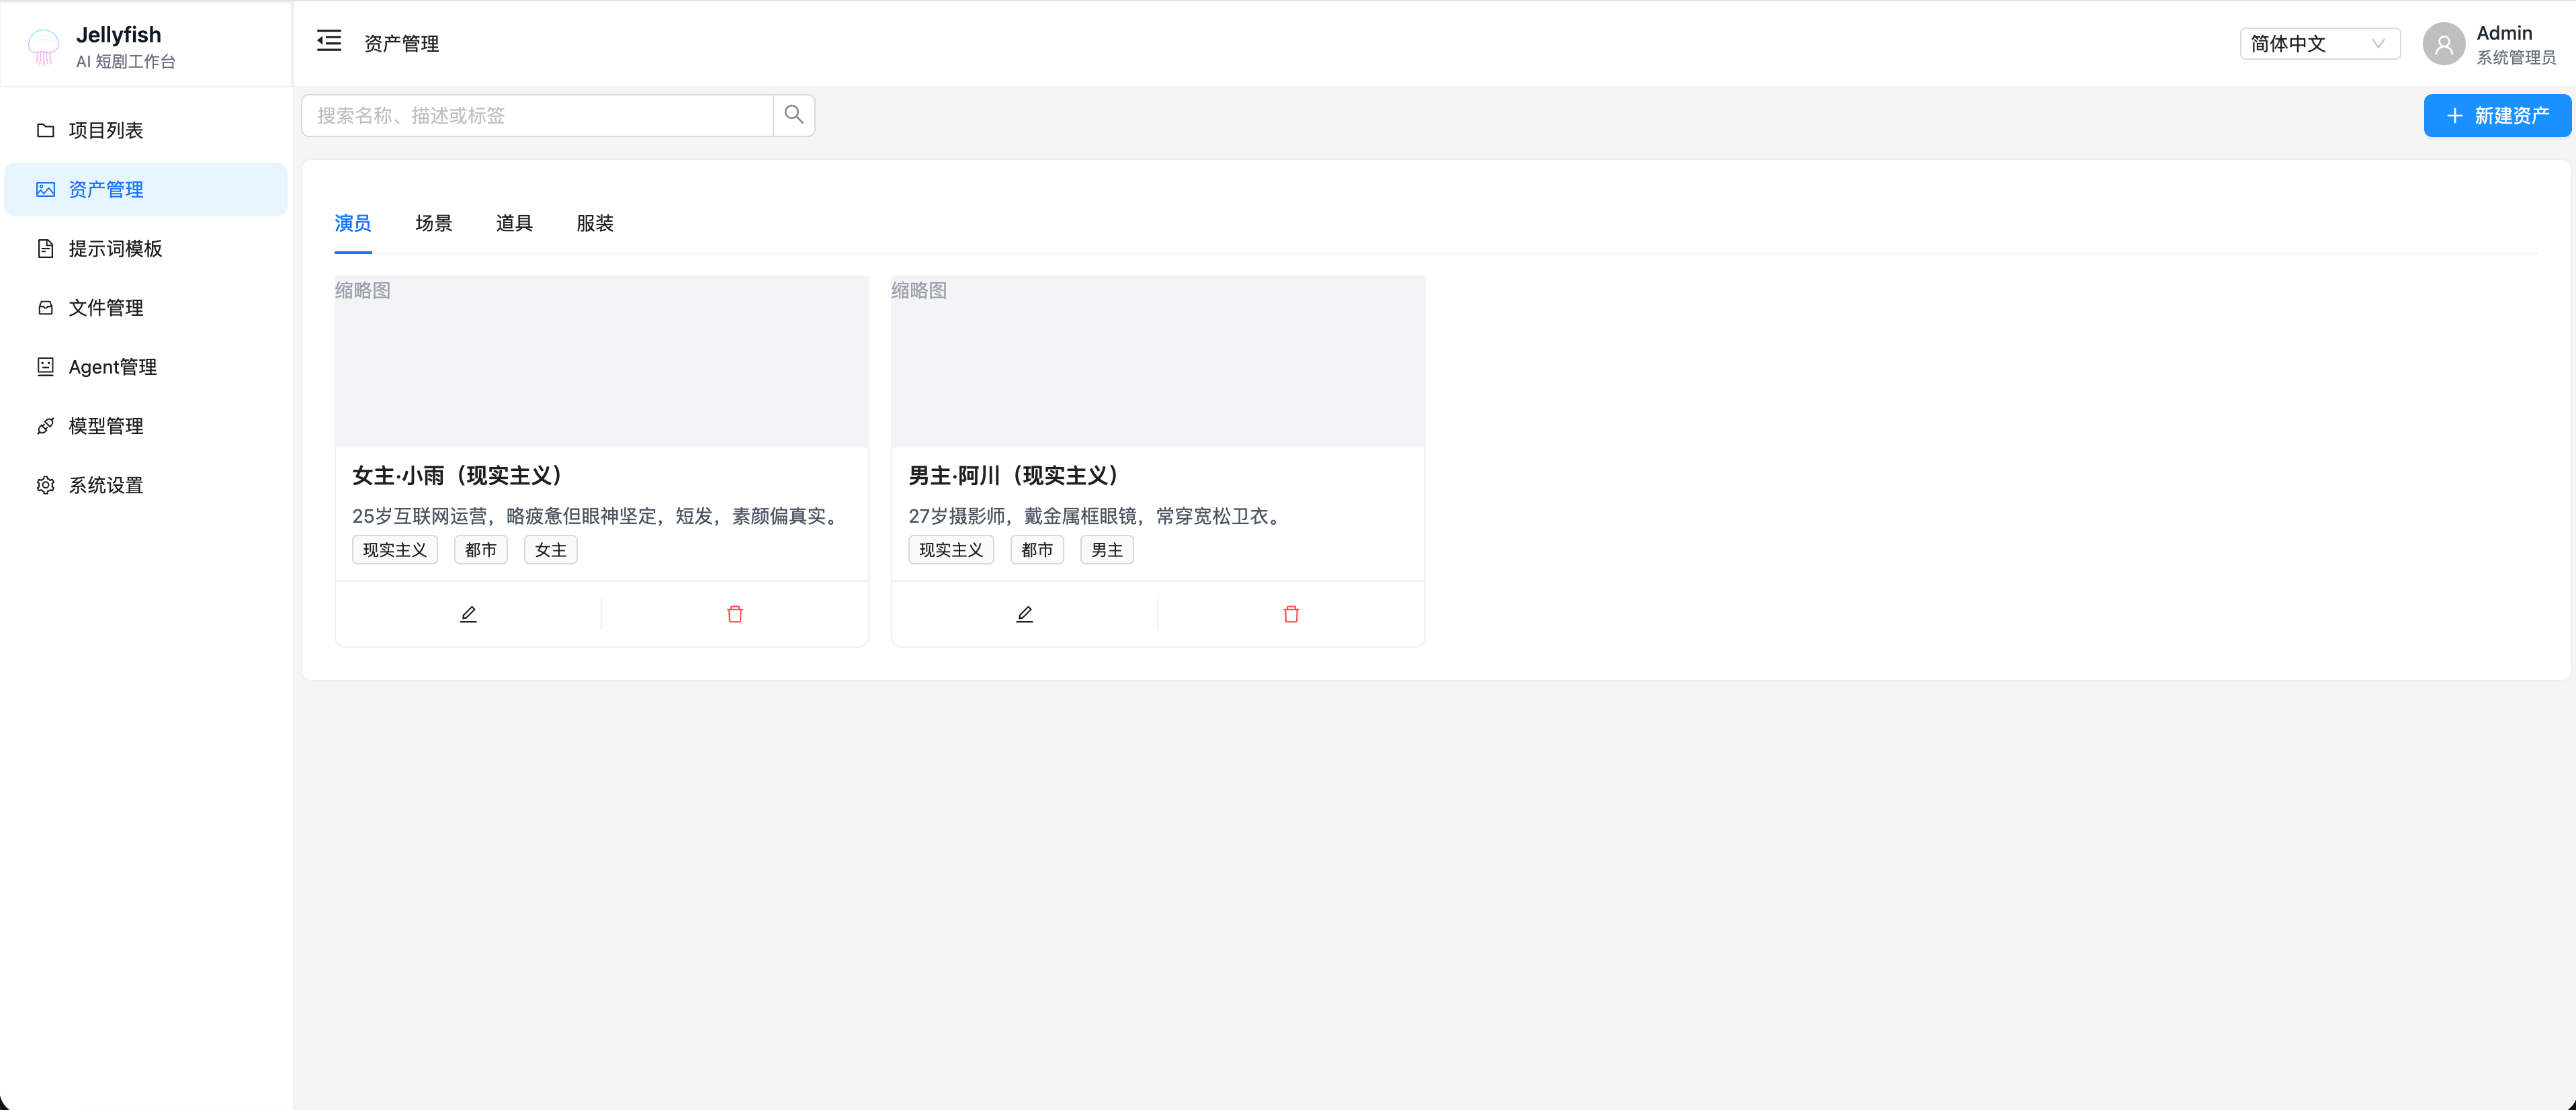Select the 现实主义 tag on 女主·小雨
The width and height of the screenshot is (2576, 1110).
[394, 549]
